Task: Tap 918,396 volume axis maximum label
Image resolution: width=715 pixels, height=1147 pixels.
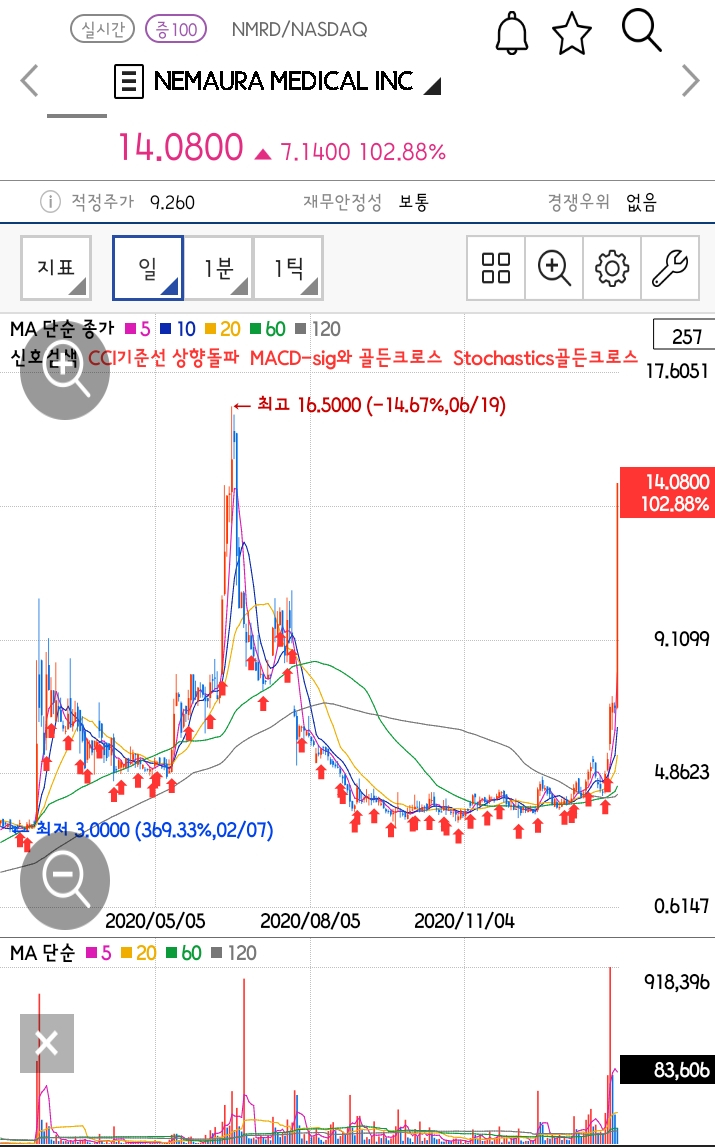Action: click(677, 982)
